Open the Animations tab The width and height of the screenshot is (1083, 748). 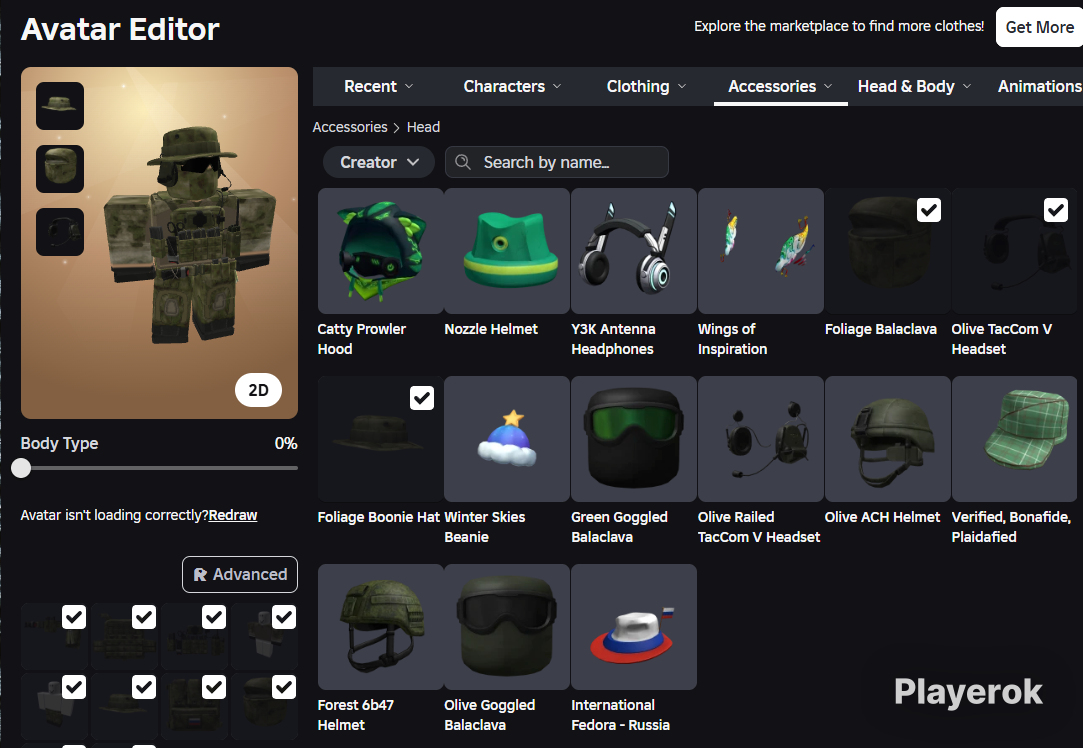click(x=1039, y=86)
